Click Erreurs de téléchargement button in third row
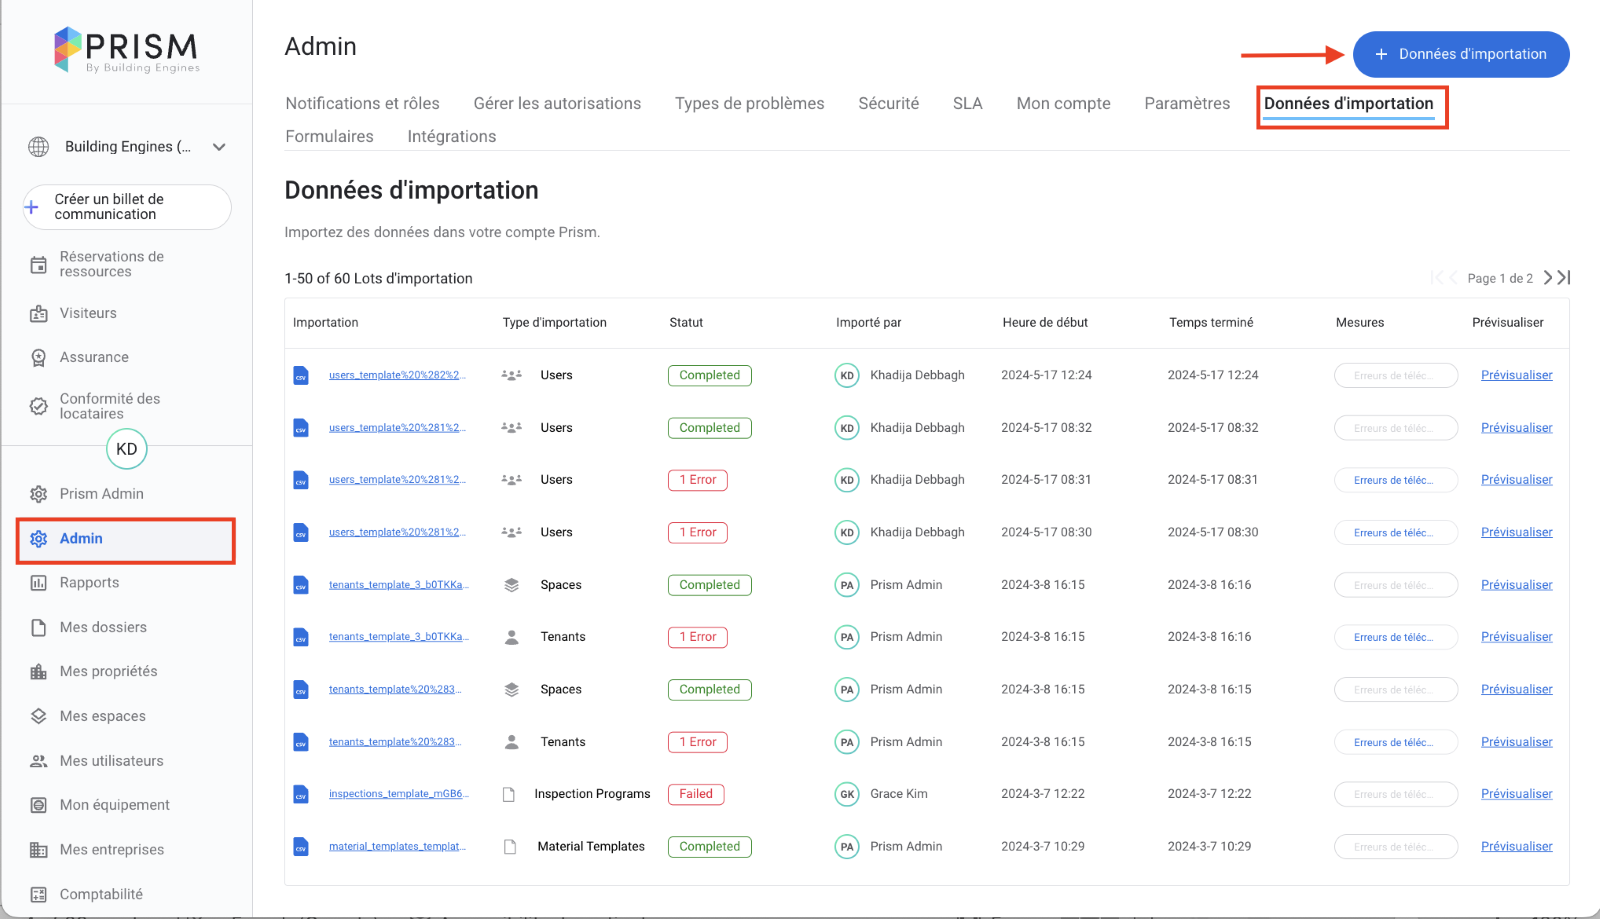Image resolution: width=1600 pixels, height=919 pixels. point(1395,480)
